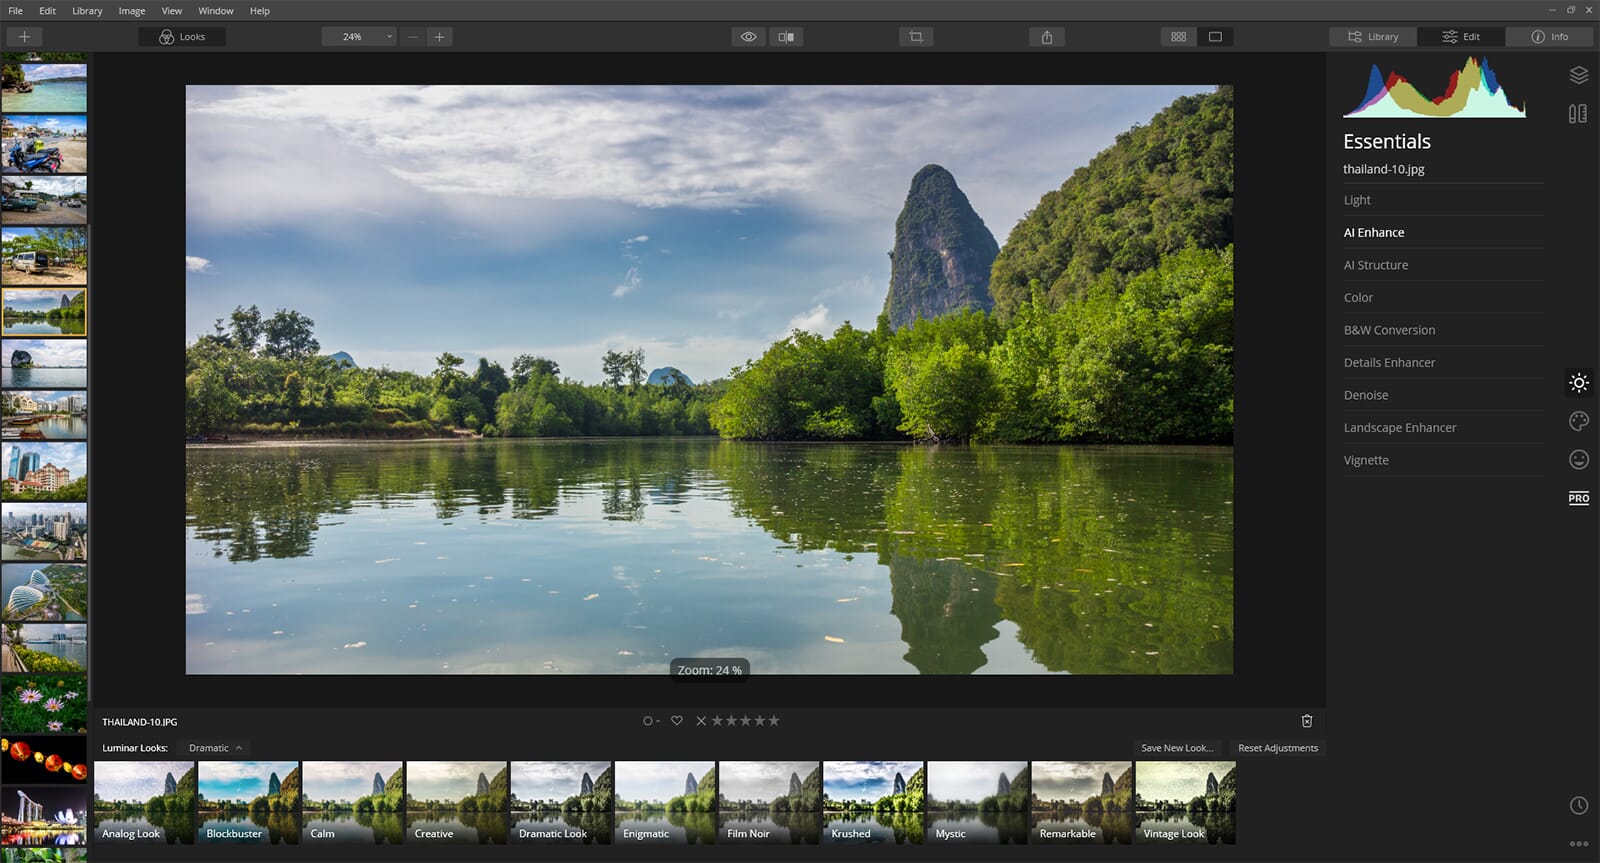1600x863 pixels.
Task: Apply the Analog Look preset
Action: pos(144,803)
